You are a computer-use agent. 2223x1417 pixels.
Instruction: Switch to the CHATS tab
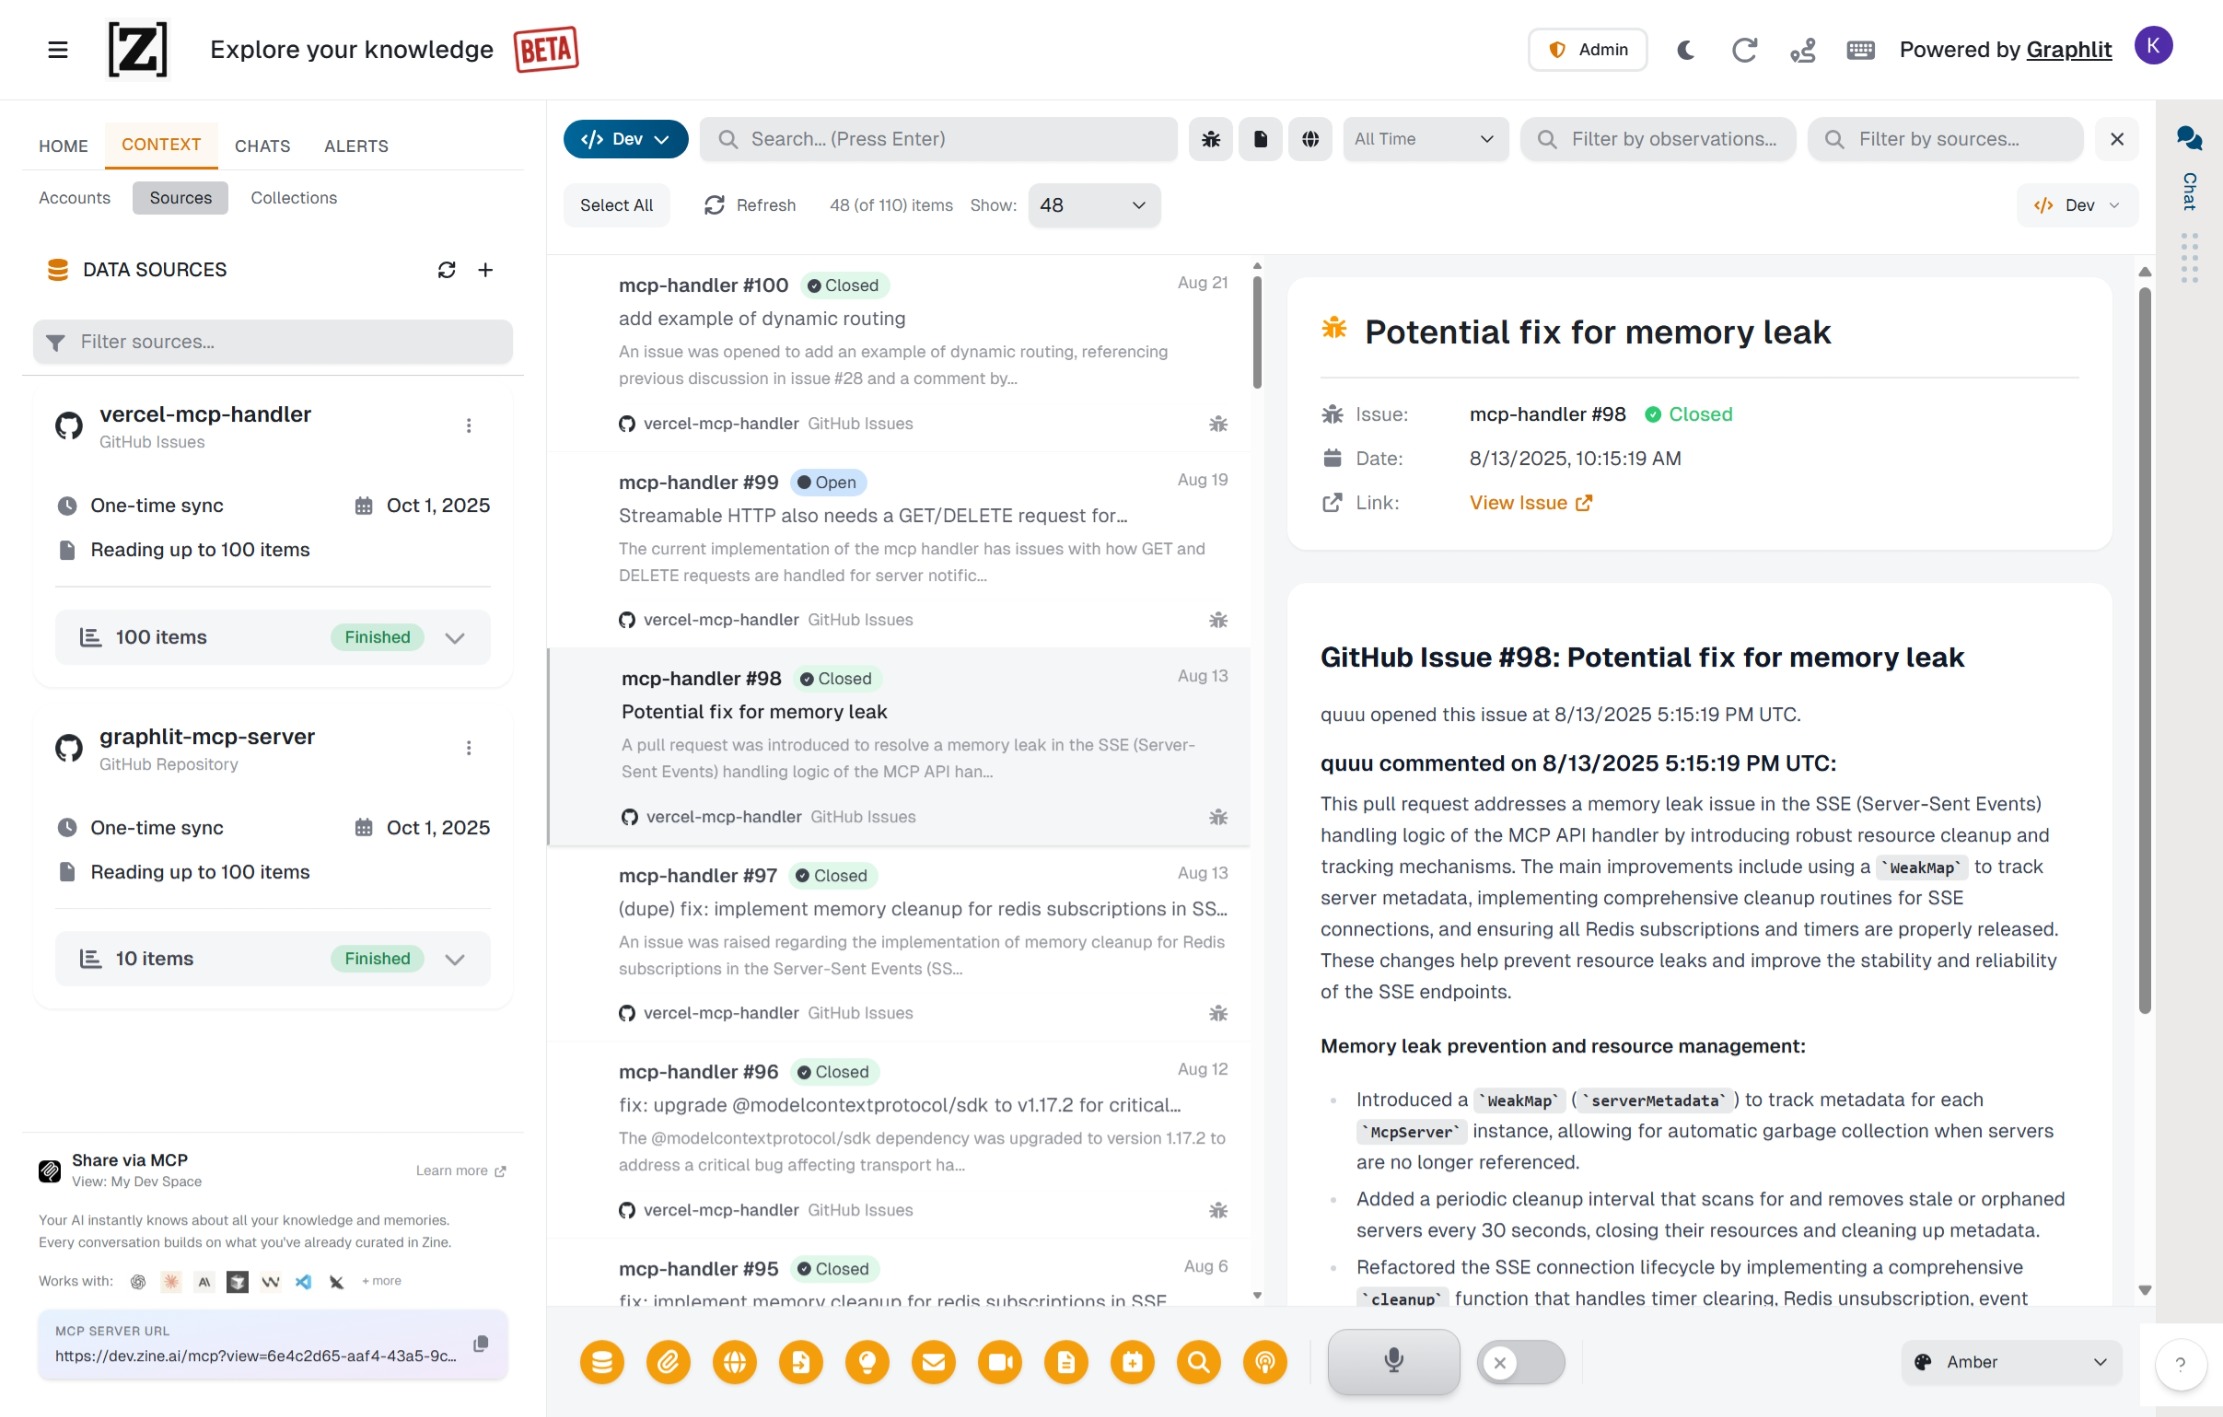click(262, 146)
